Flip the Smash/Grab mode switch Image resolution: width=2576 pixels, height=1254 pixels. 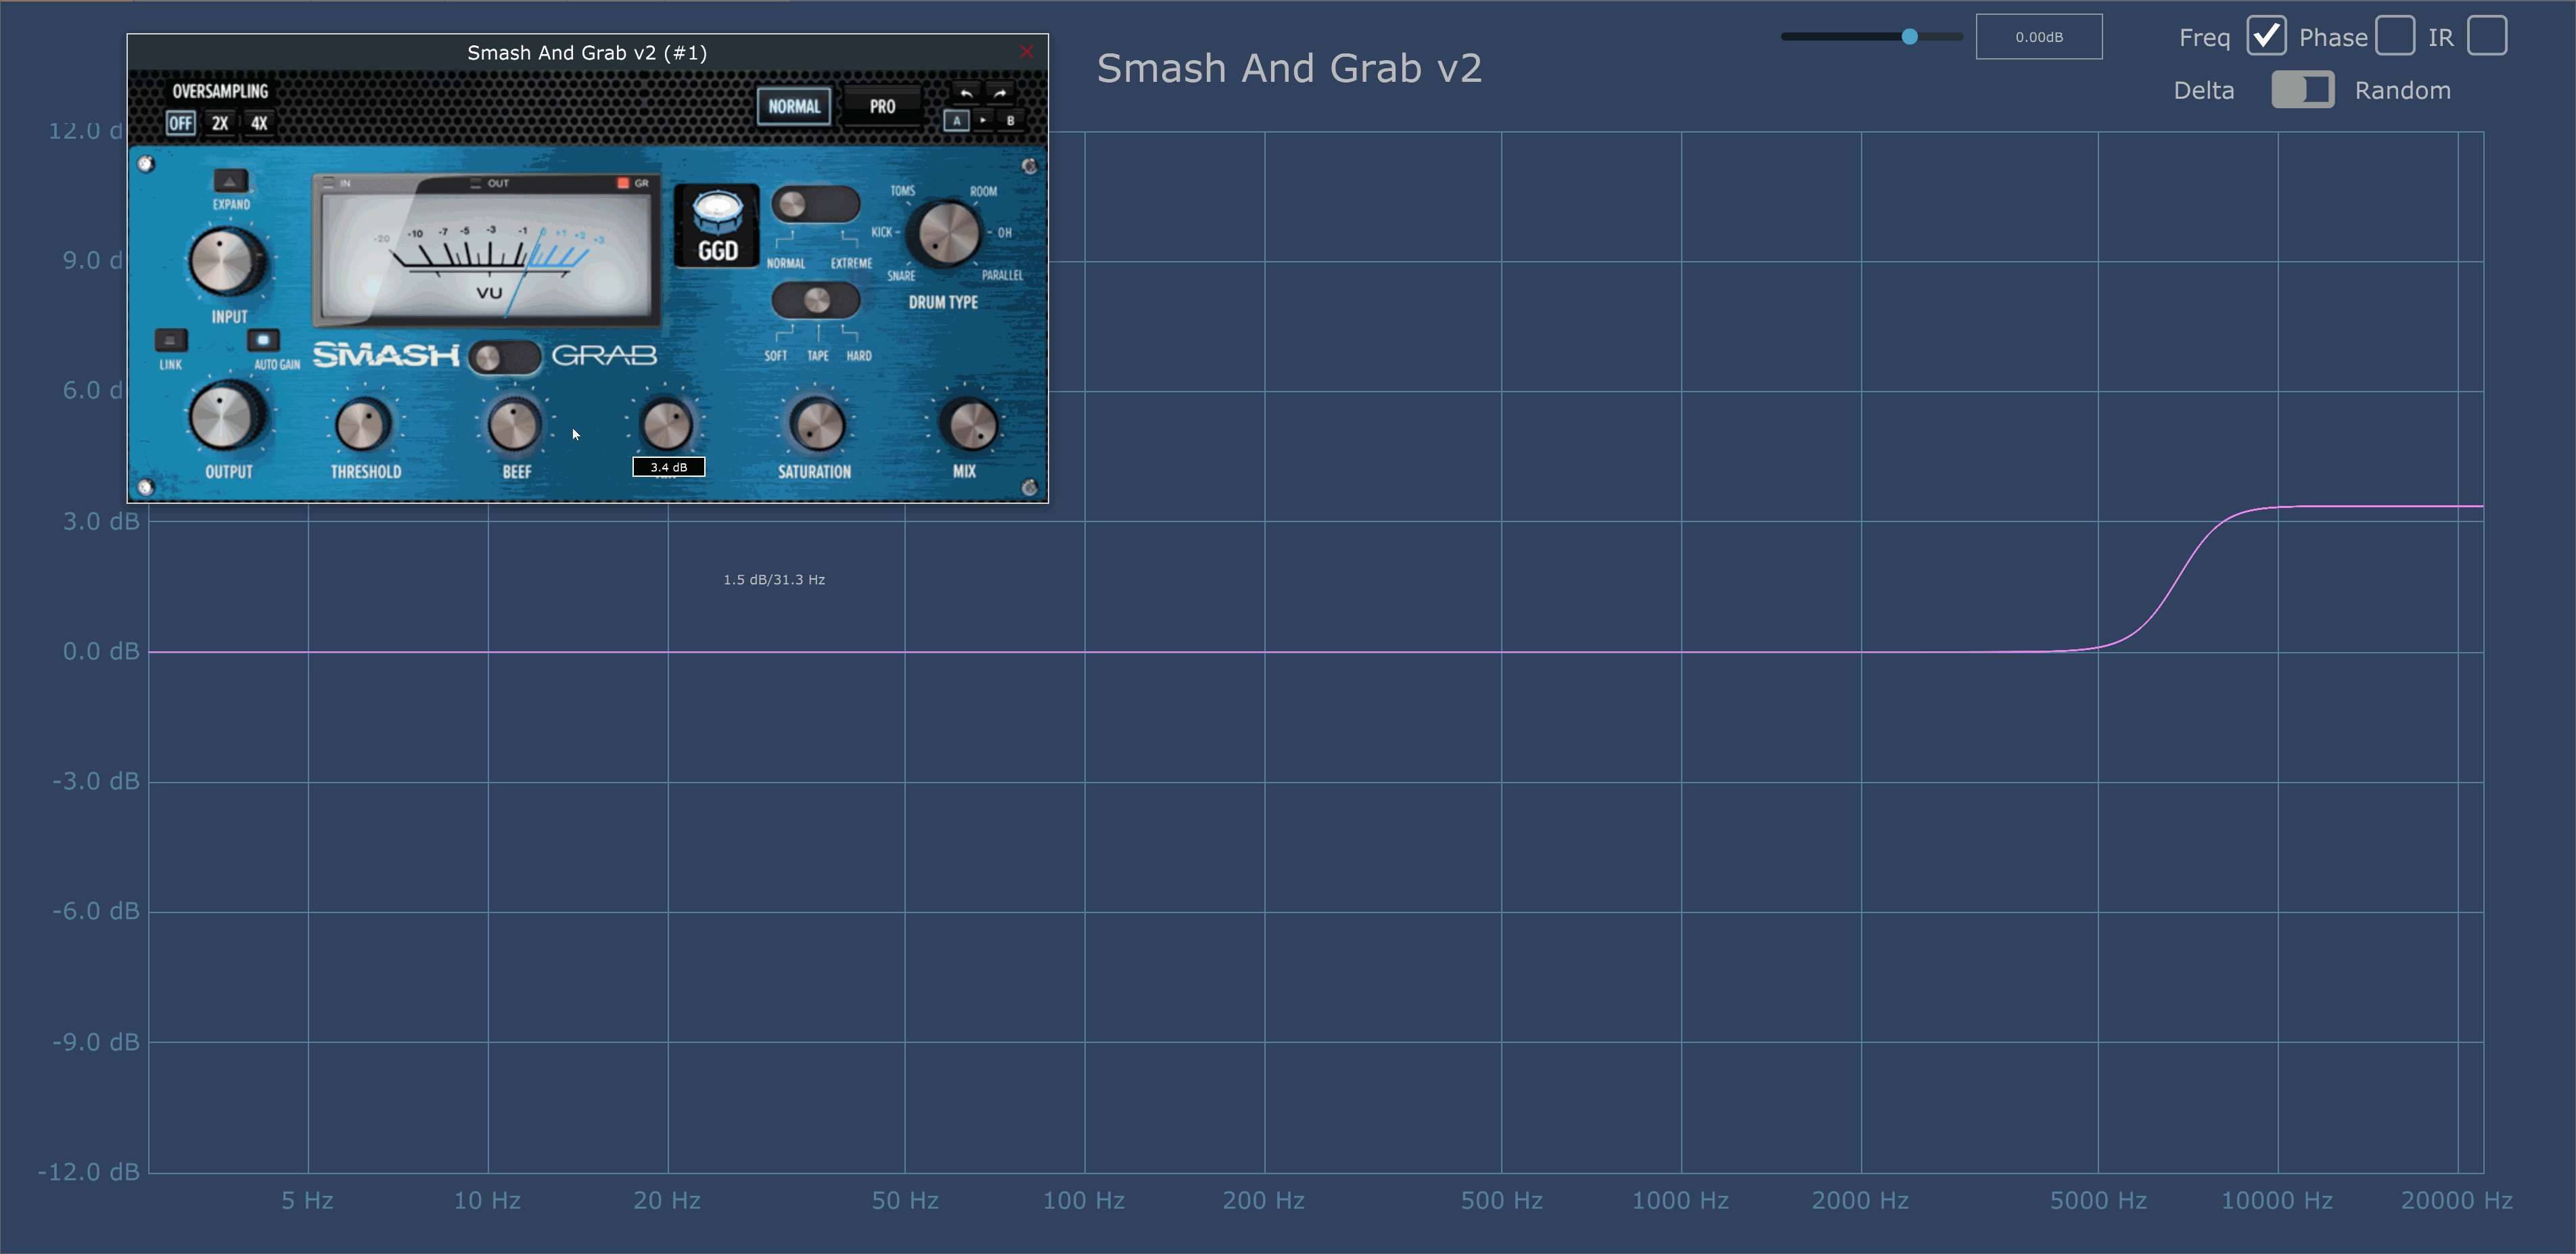[x=505, y=357]
